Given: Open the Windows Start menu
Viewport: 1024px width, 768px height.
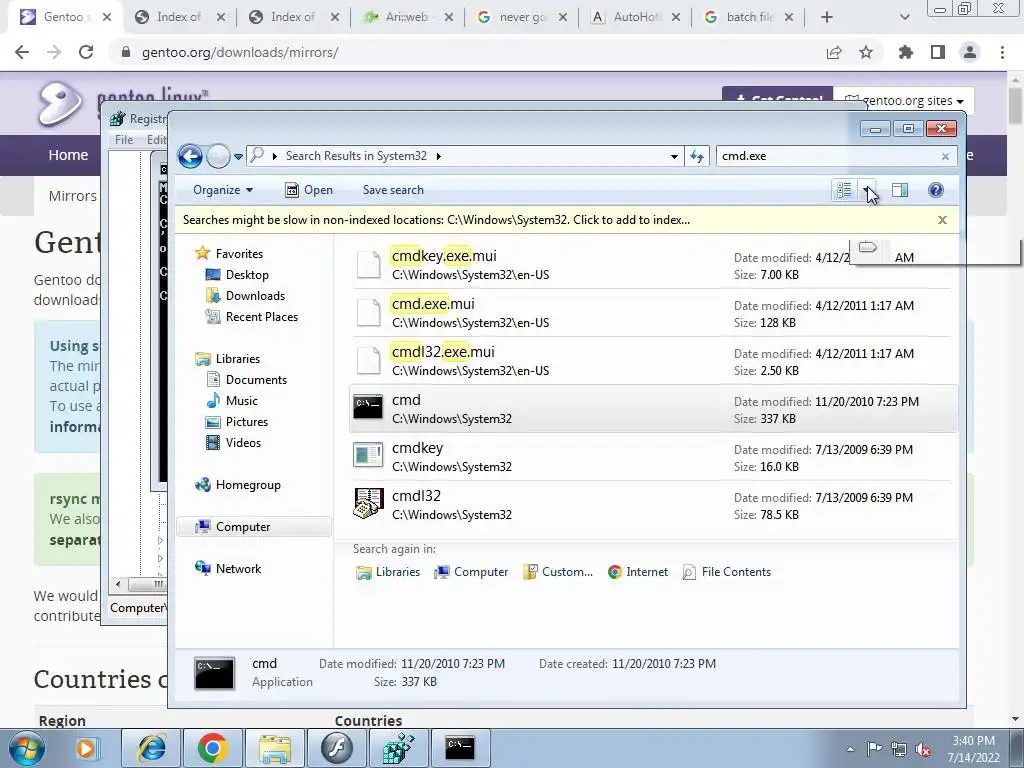Looking at the screenshot, I should point(27,748).
